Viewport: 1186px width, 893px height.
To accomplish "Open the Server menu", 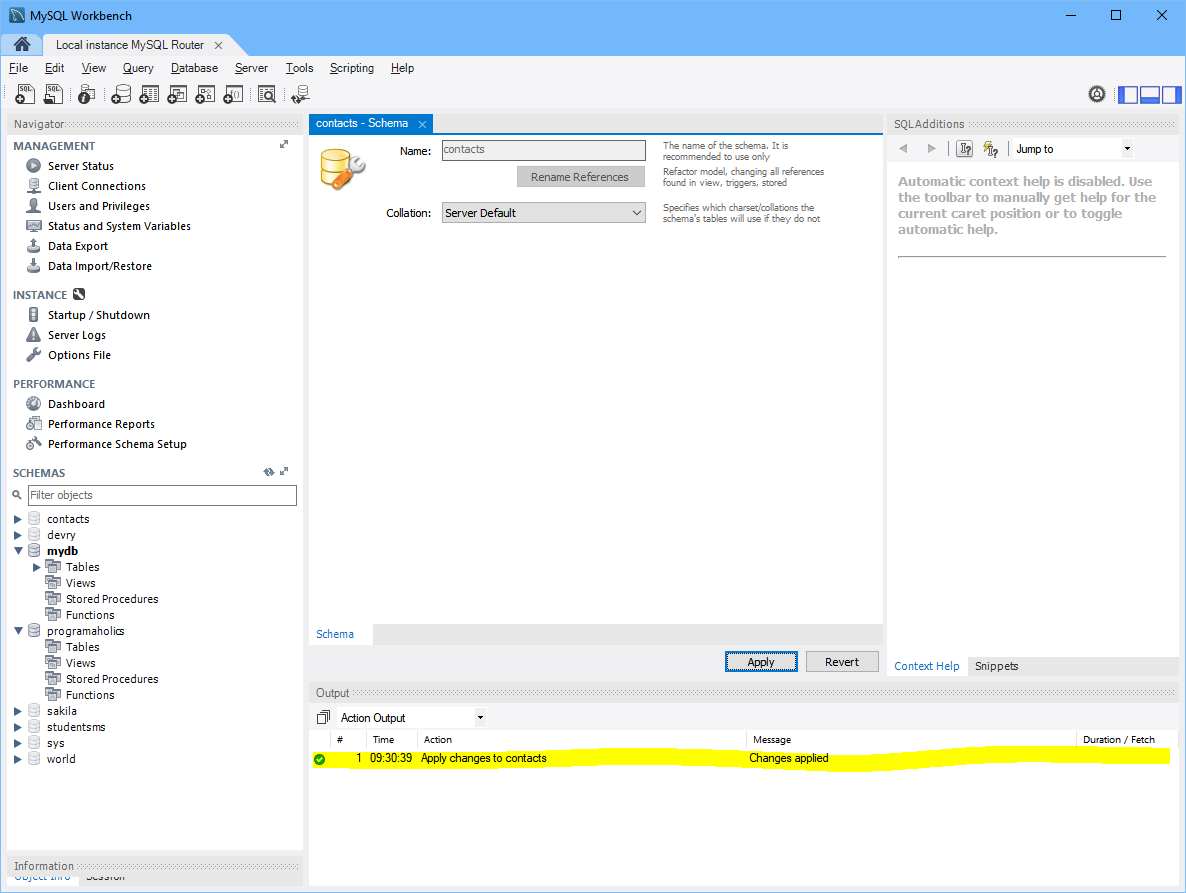I will click(x=251, y=68).
